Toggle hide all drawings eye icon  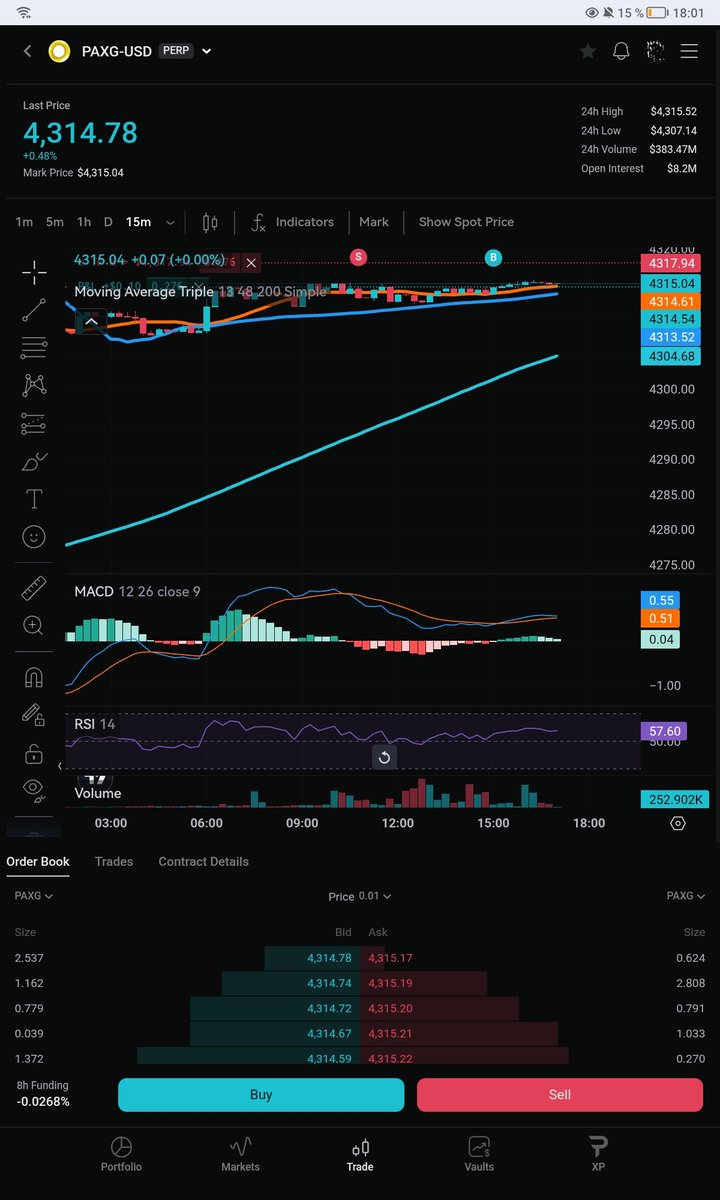pyautogui.click(x=34, y=790)
